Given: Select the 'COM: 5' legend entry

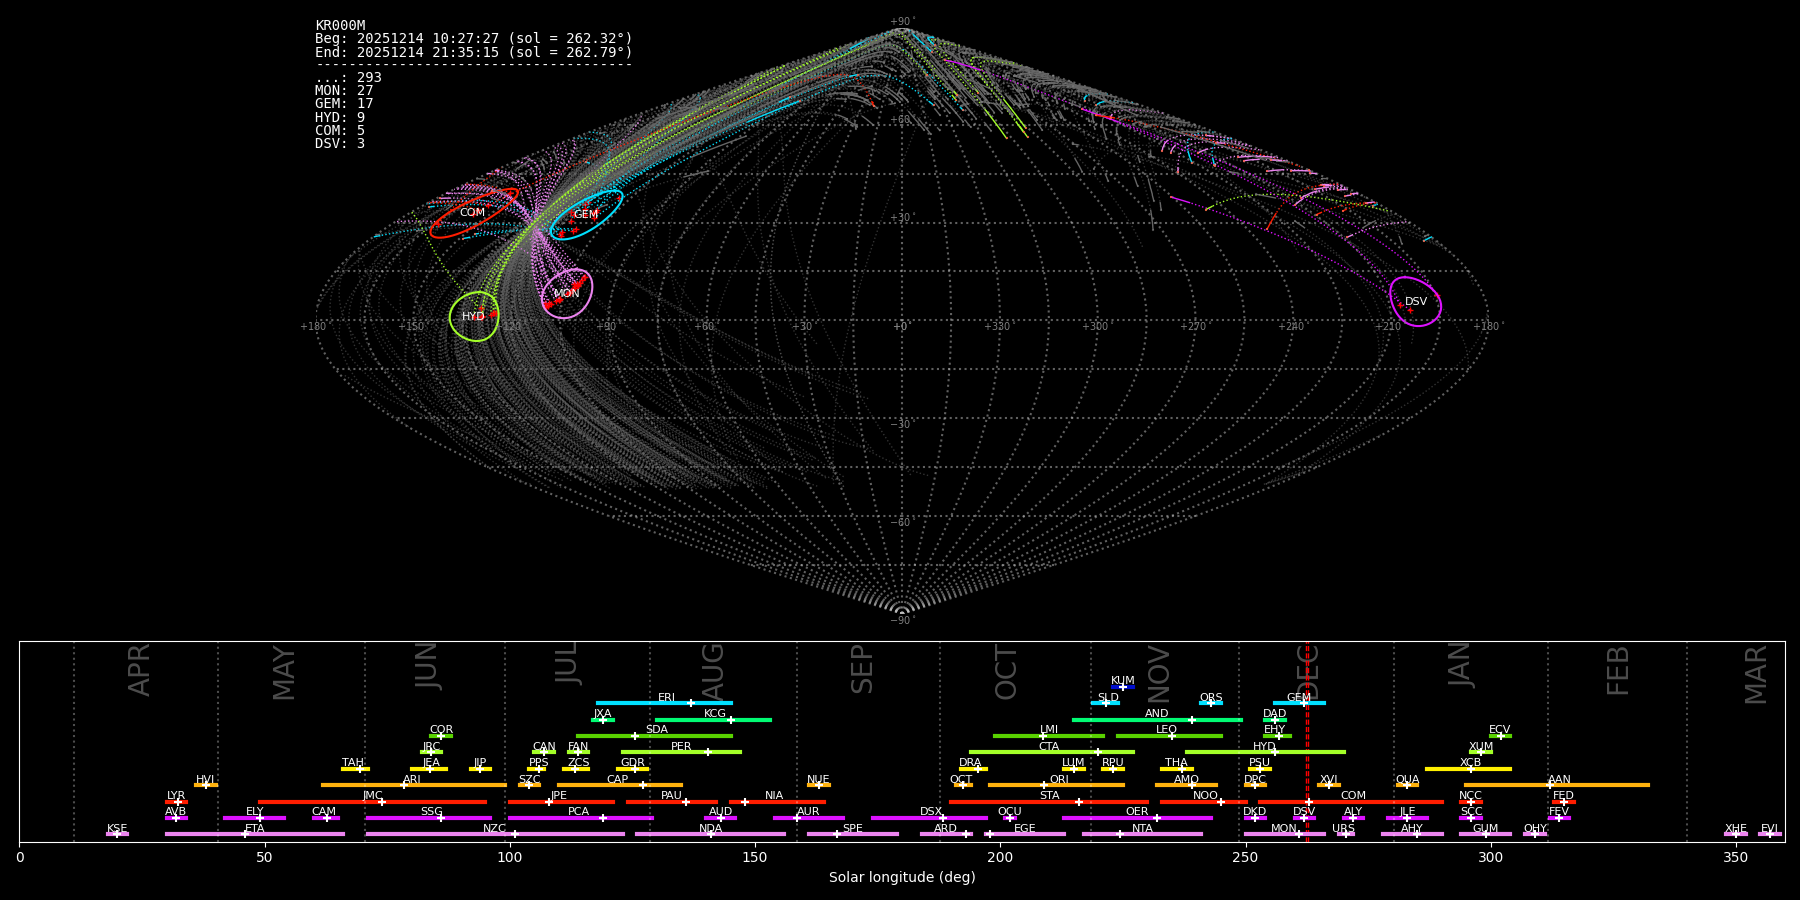Looking at the screenshot, I should (340, 130).
